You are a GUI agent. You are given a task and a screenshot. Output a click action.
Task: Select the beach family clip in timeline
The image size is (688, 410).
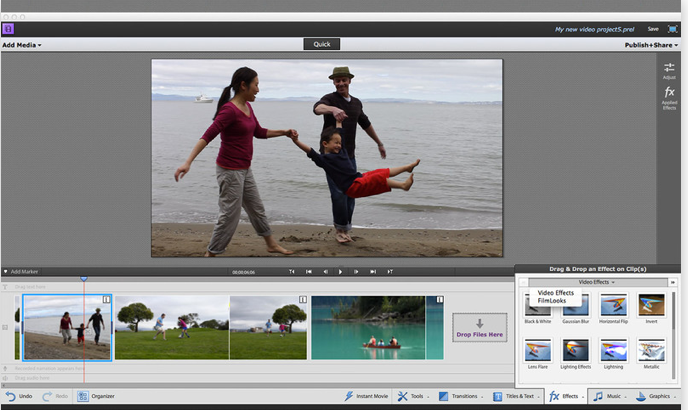(67, 327)
